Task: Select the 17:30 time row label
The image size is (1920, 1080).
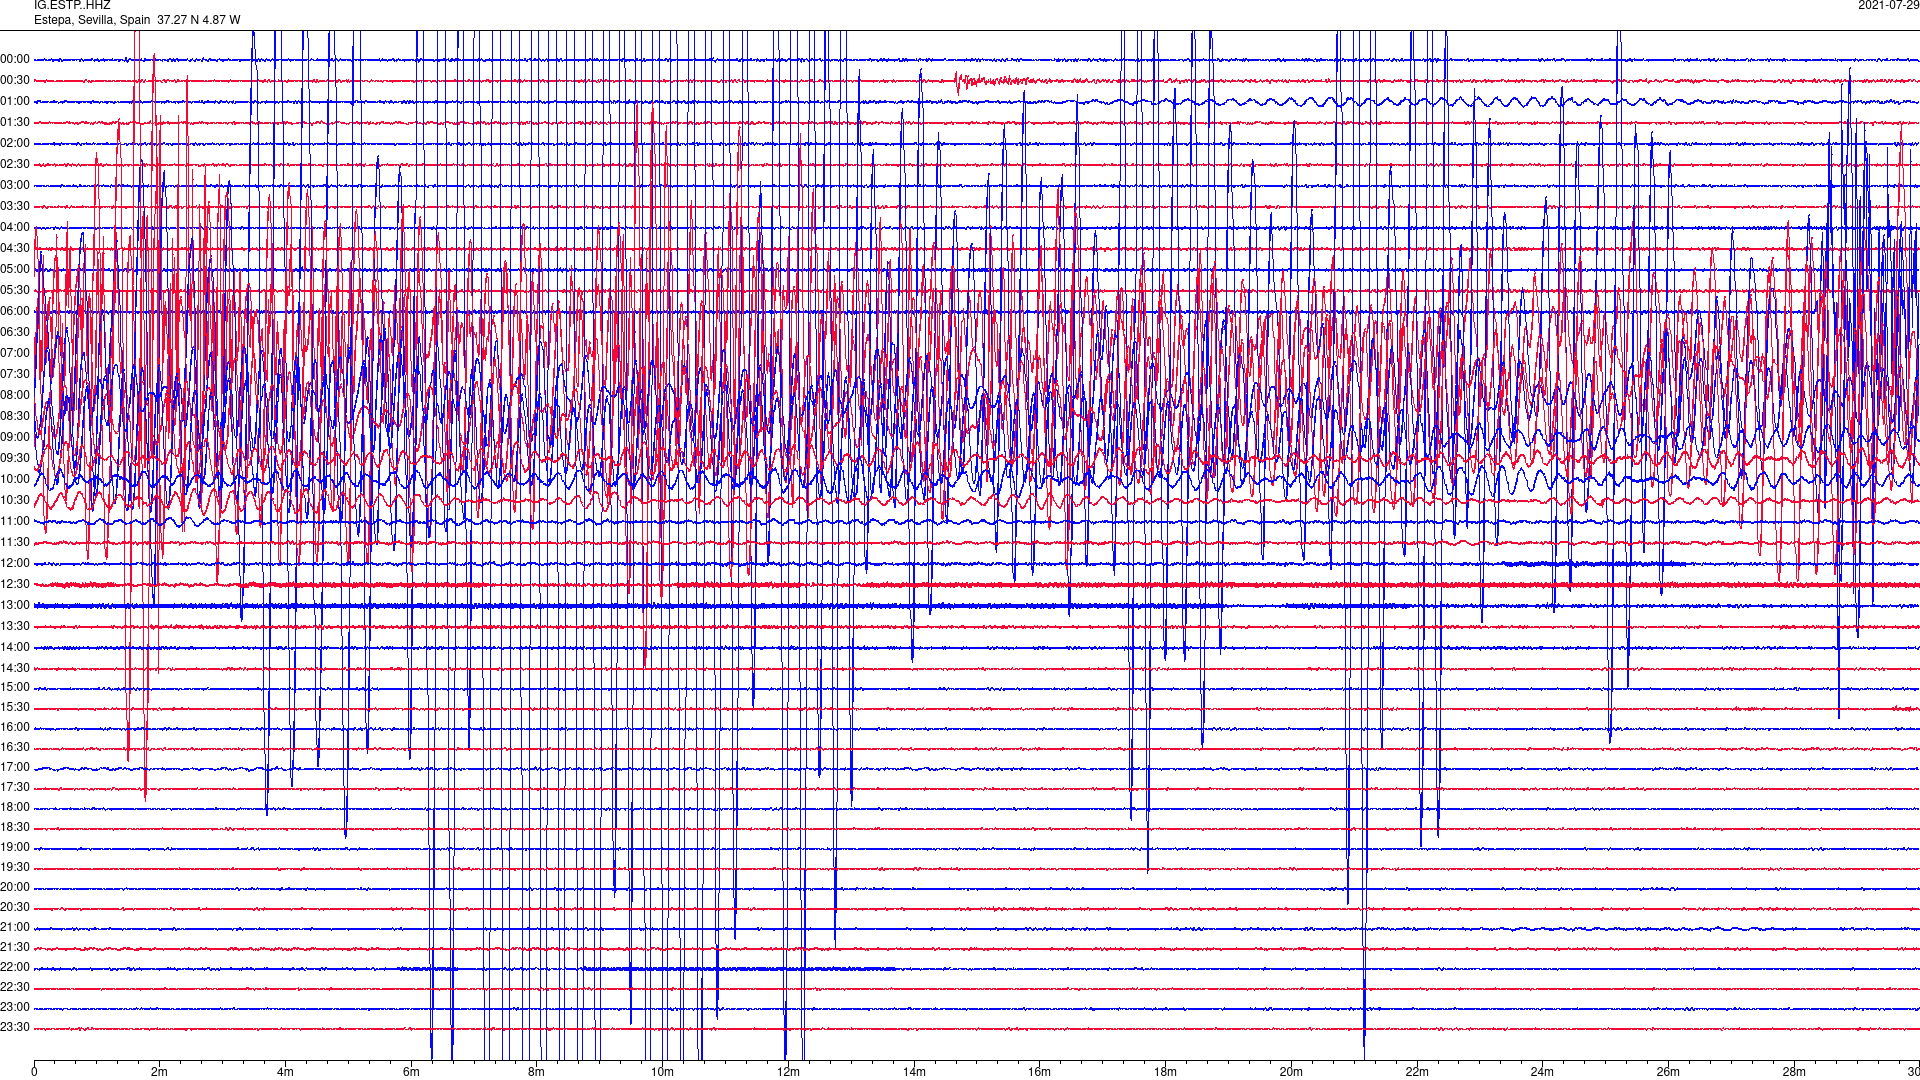Action: (15, 788)
